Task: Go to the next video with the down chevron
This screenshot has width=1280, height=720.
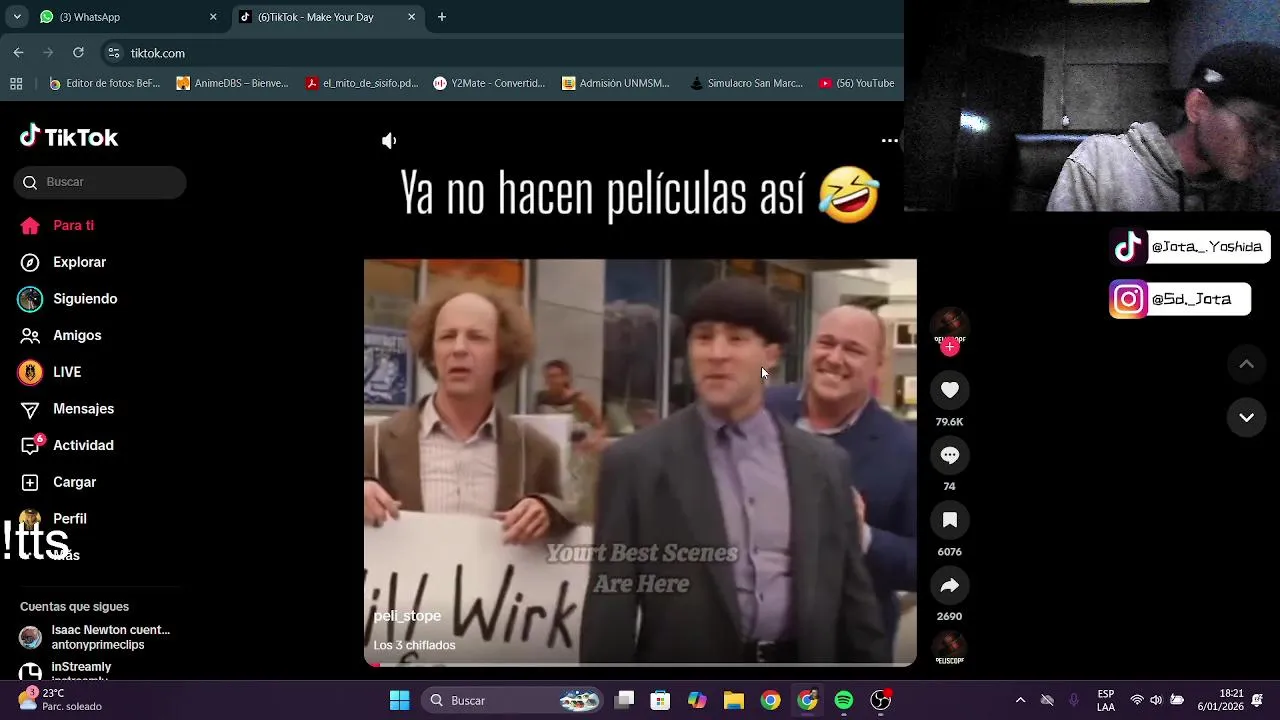Action: pos(1246,417)
